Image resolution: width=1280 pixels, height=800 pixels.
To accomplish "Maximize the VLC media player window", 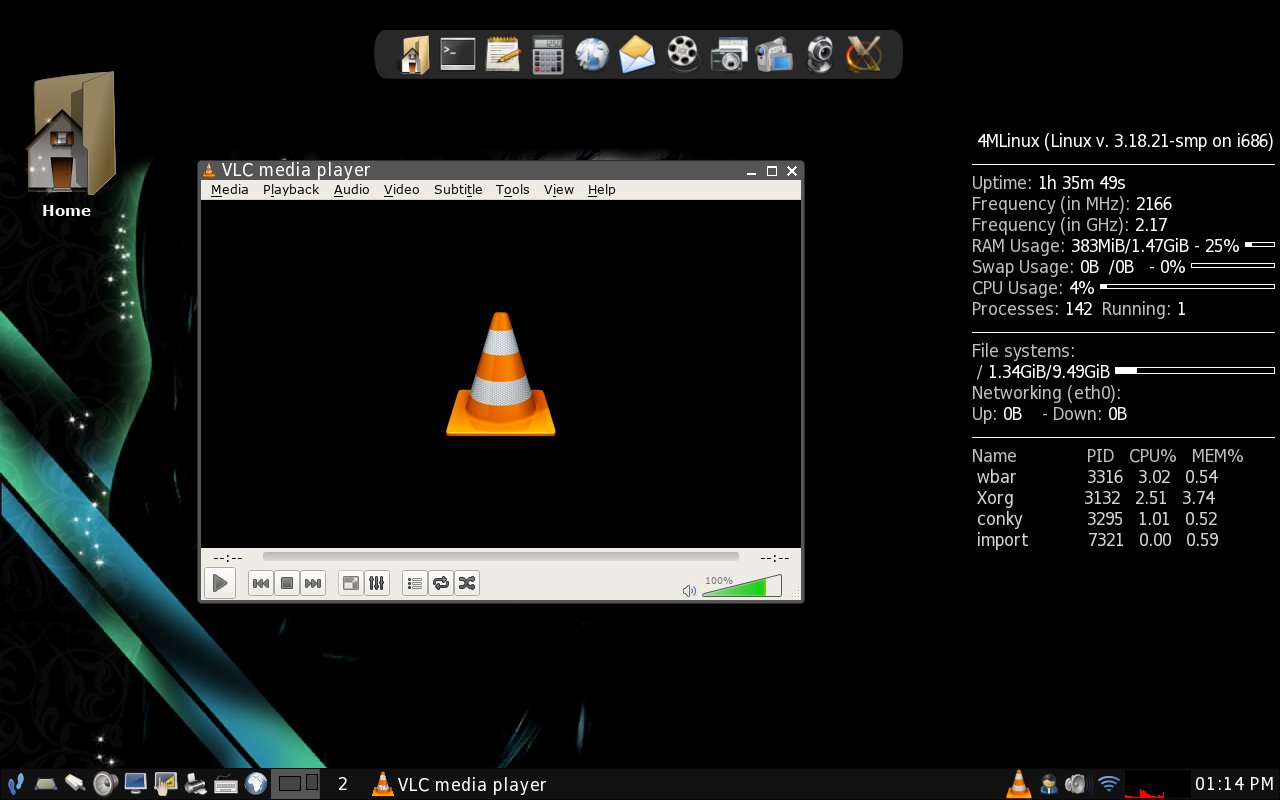I will pos(772,171).
